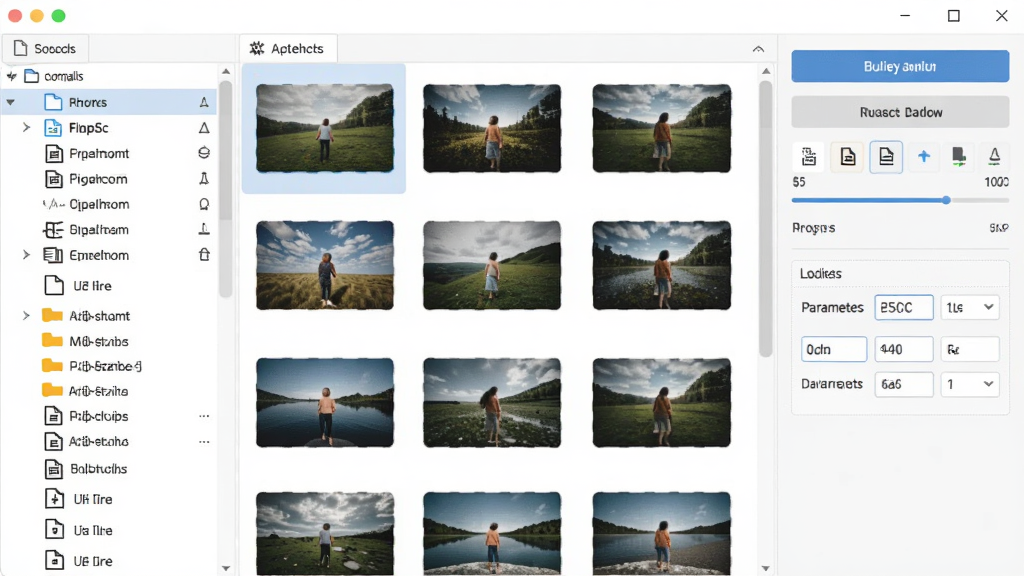The image size is (1024, 576).
Task: Select the first selected thumbnail
Action: (x=325, y=128)
